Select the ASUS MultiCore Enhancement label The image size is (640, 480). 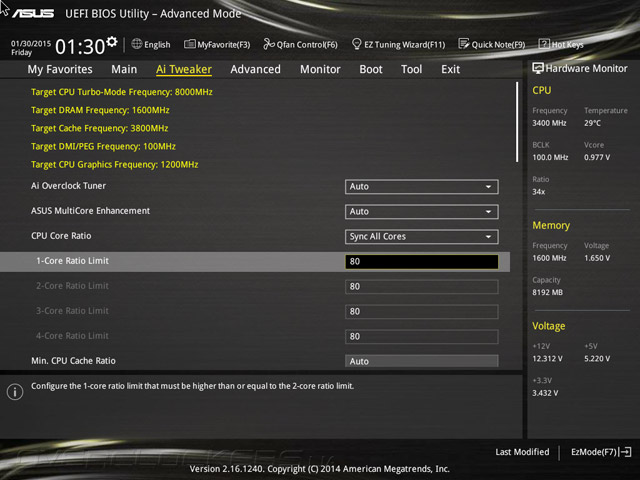(x=90, y=211)
